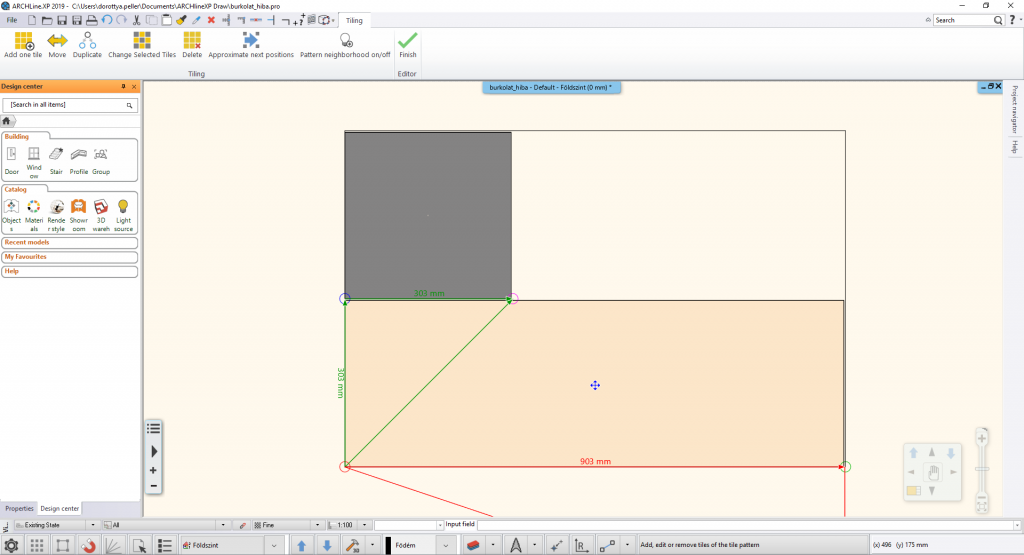Click Finish to exit tiling editor

click(x=408, y=41)
